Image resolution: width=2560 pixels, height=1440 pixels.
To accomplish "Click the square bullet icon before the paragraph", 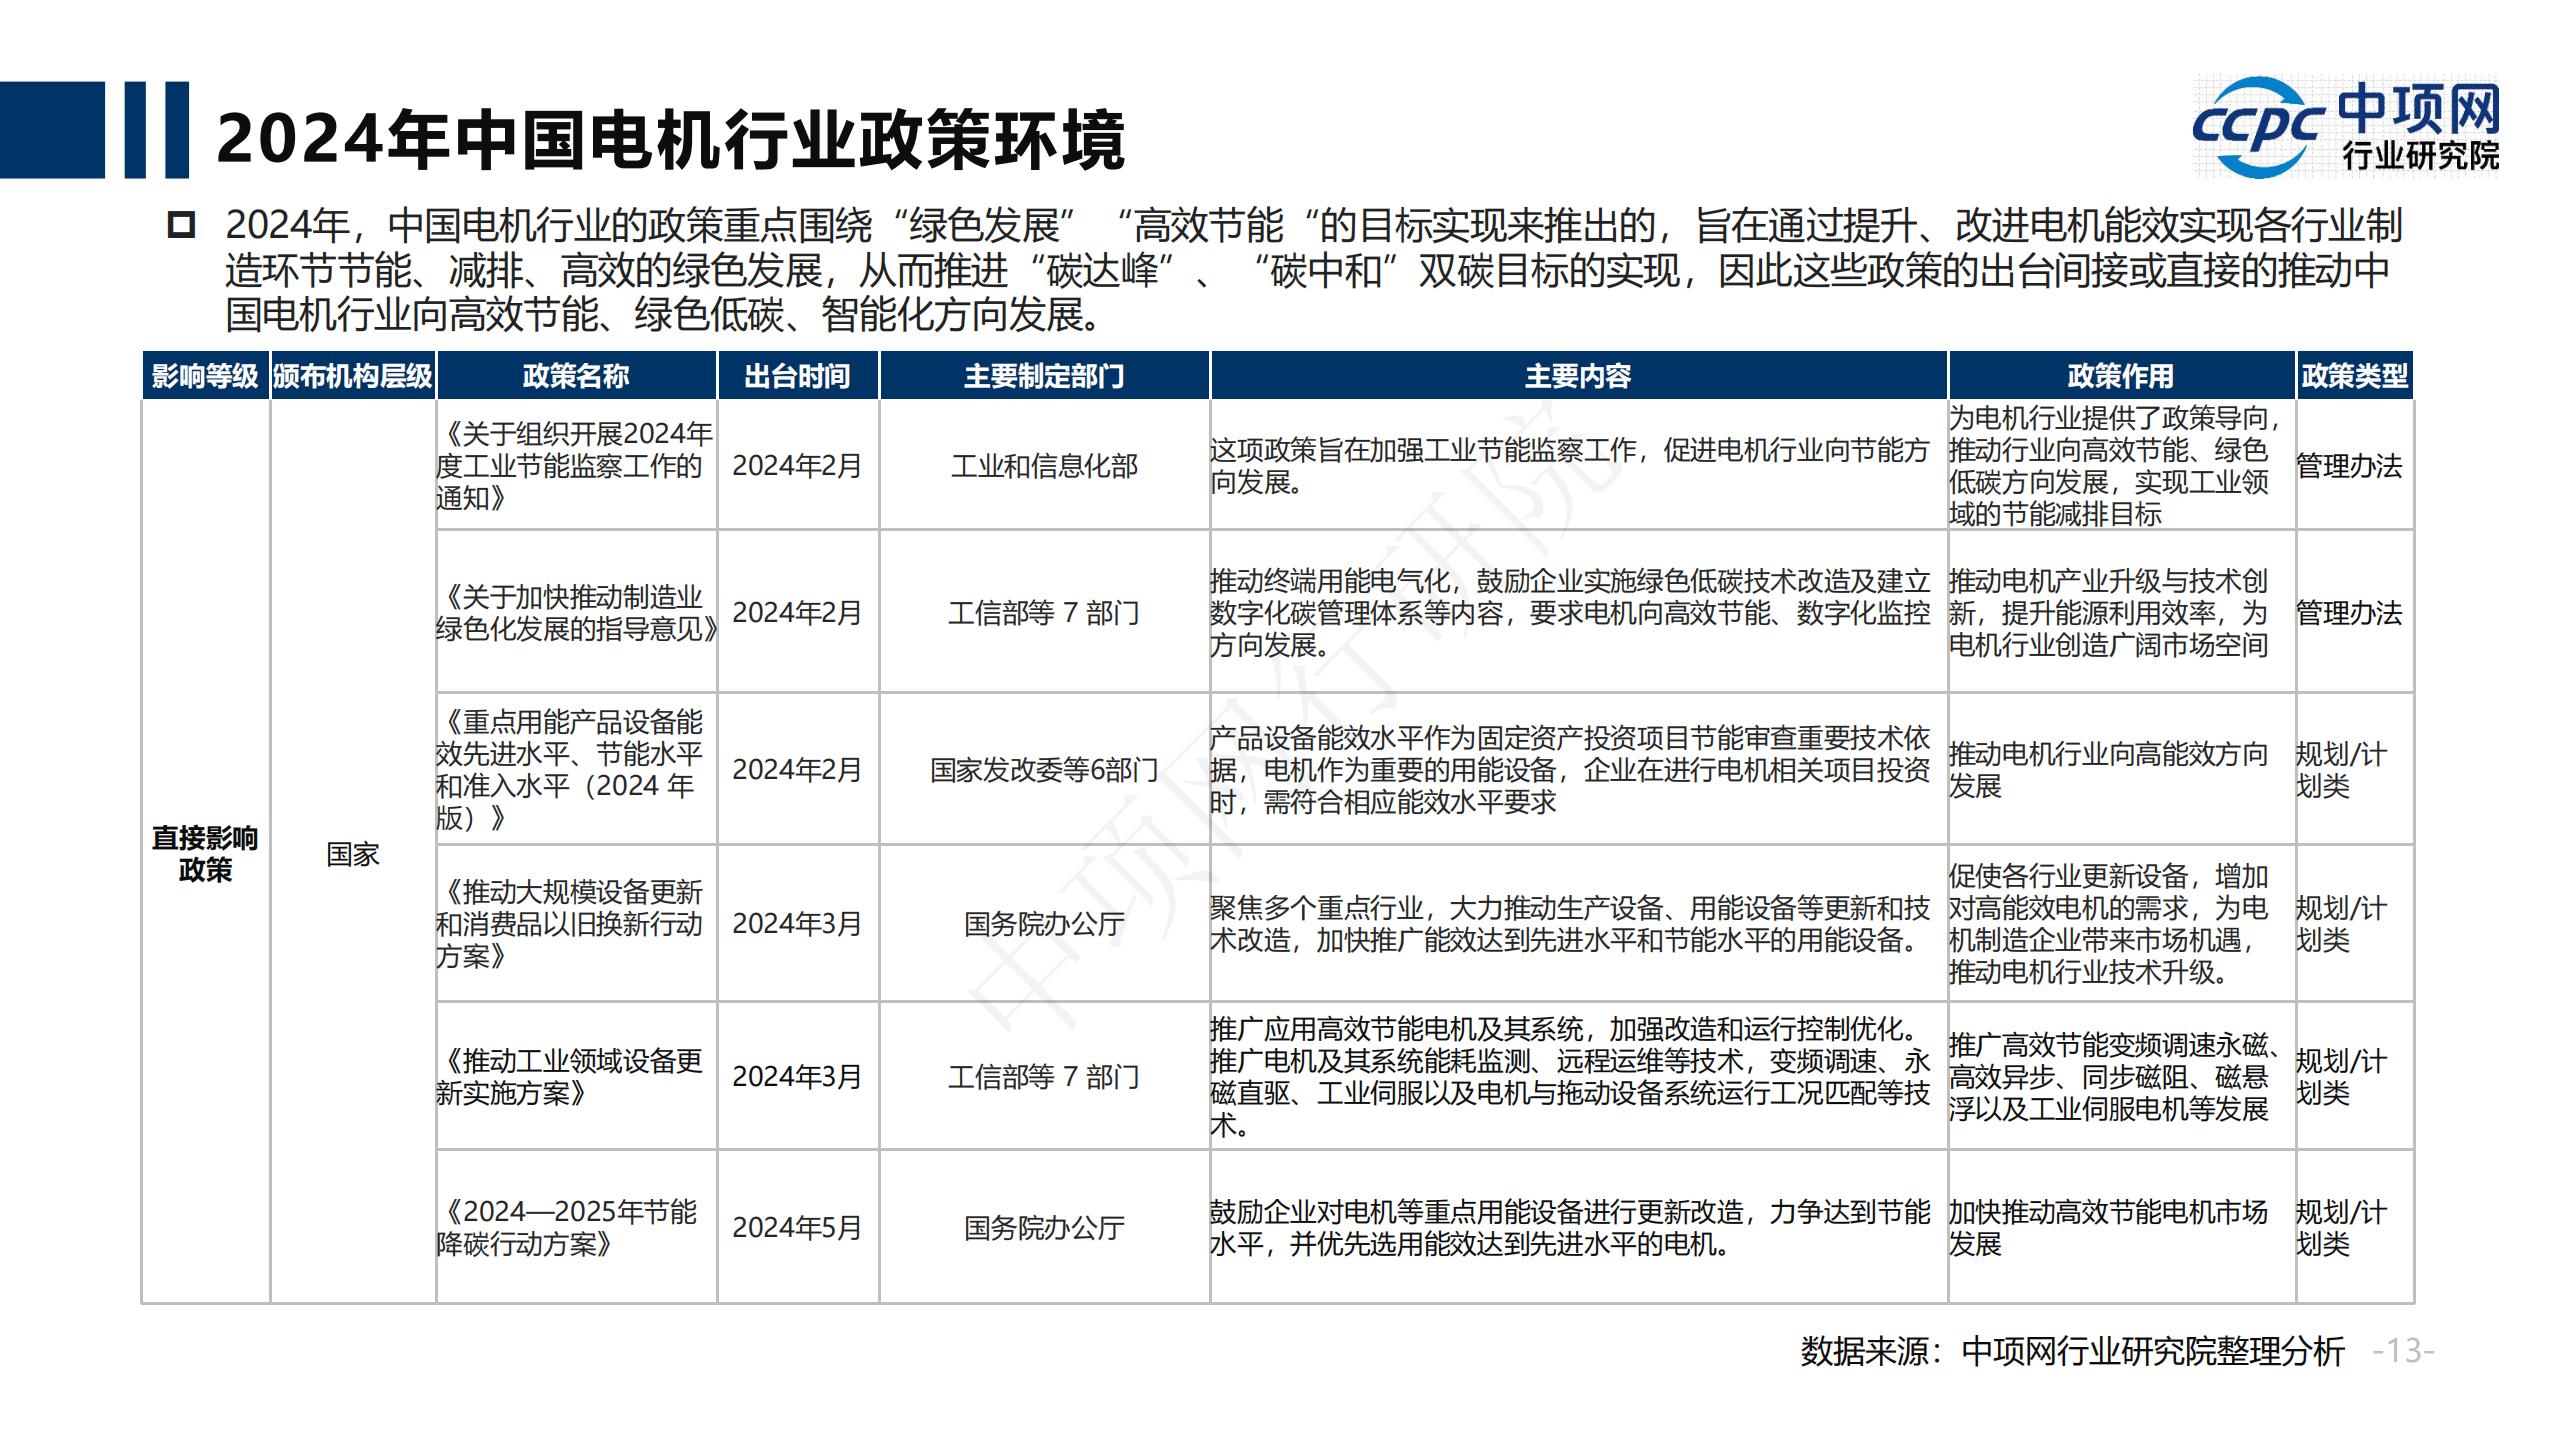I will [181, 225].
